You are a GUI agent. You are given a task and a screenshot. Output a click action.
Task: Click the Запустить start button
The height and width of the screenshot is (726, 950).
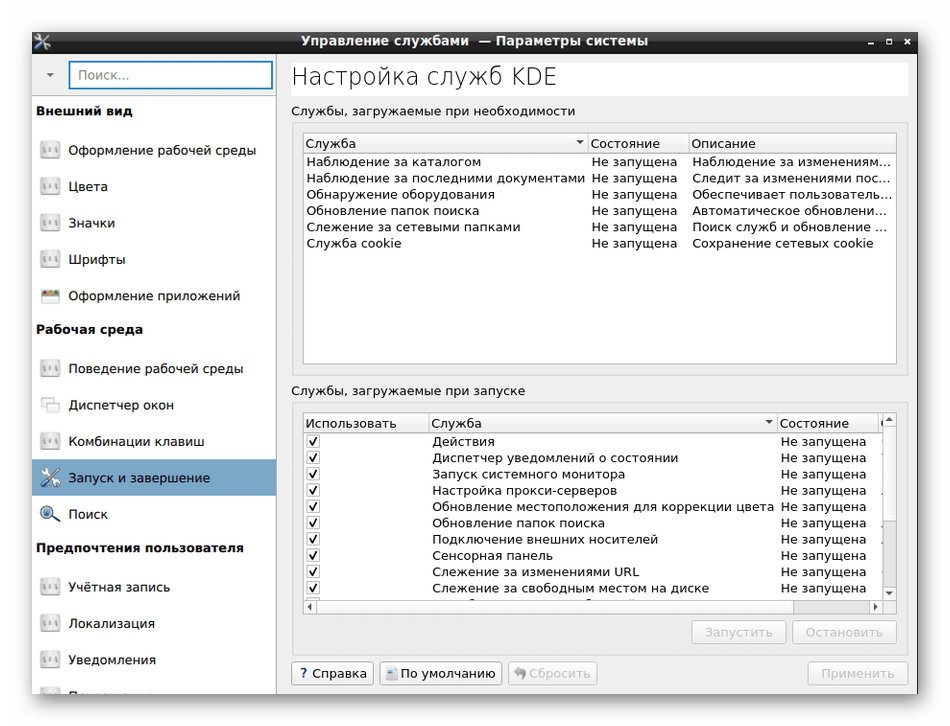click(x=739, y=632)
